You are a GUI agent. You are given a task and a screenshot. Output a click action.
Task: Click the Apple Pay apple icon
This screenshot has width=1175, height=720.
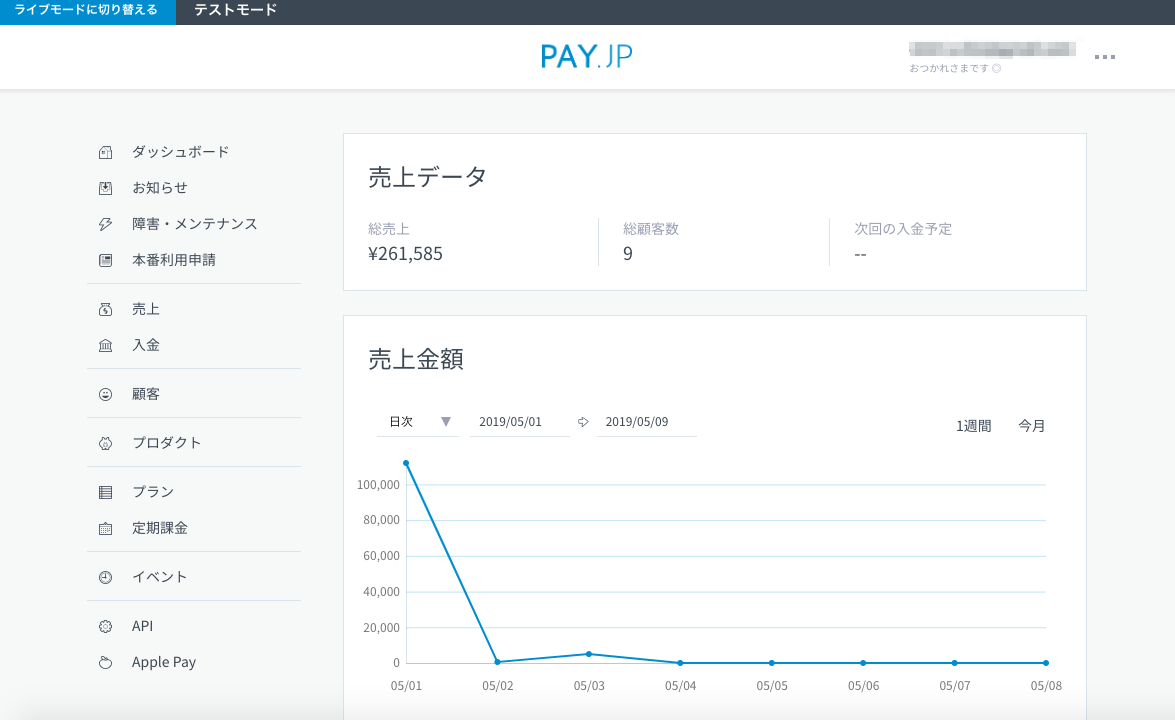point(106,662)
